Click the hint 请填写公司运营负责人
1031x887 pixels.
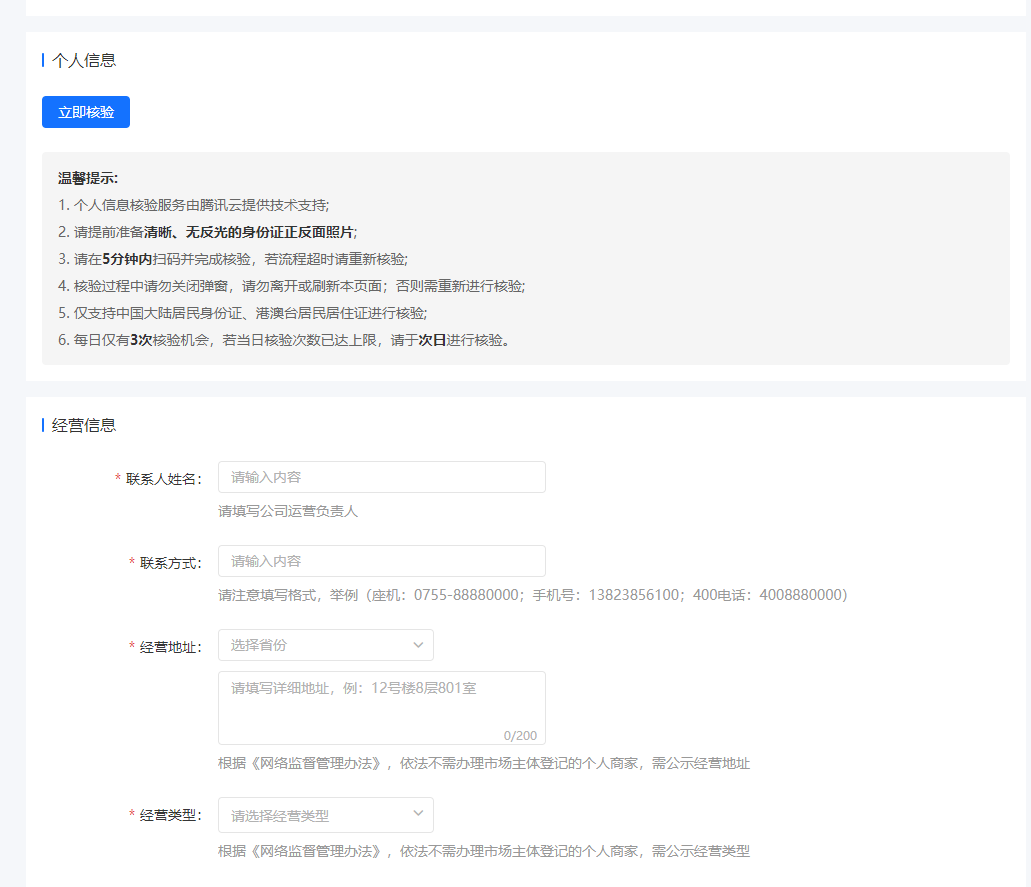[288, 511]
